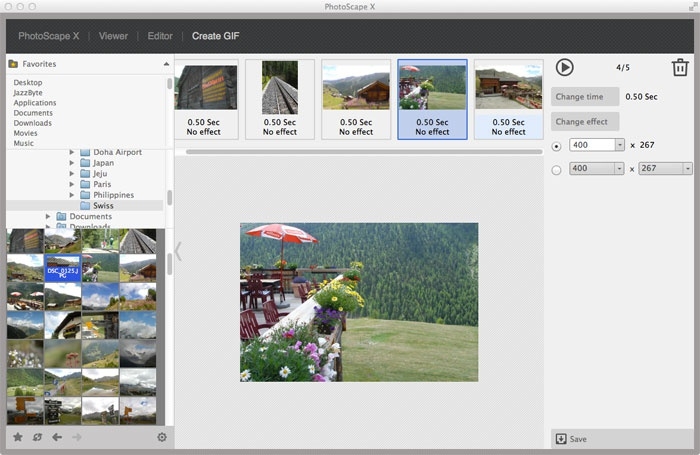Select the first size radio button
Screen dimensions: 700x455
[x=556, y=145]
